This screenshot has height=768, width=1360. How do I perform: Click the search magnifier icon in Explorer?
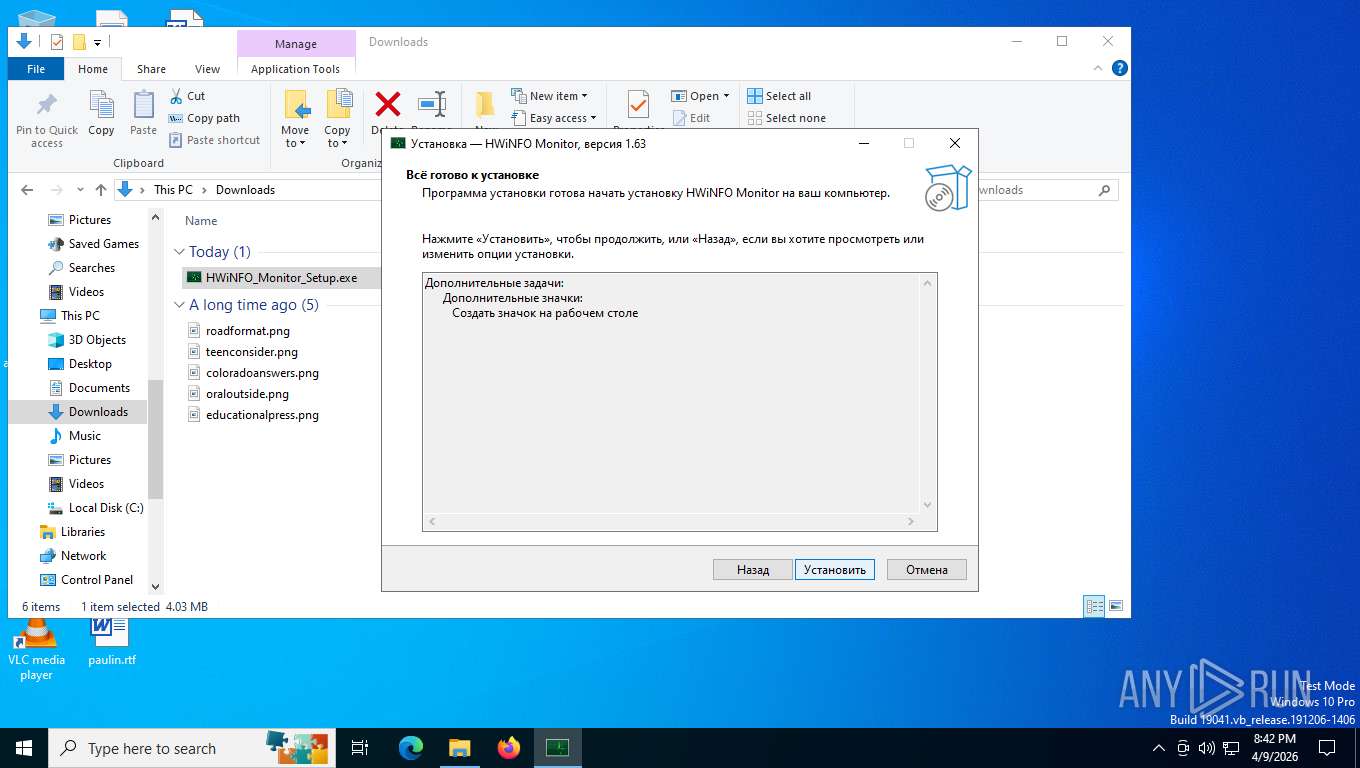pyautogui.click(x=1104, y=190)
